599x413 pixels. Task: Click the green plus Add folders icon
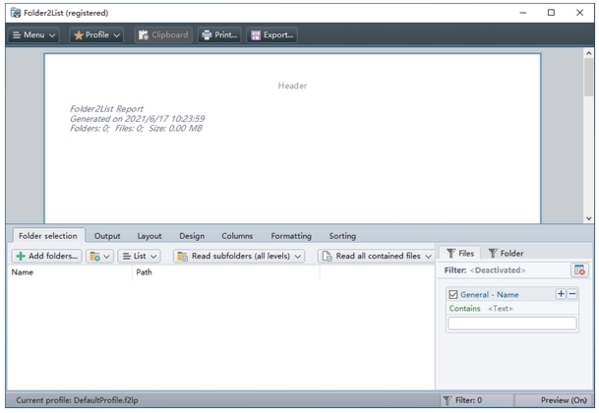(x=21, y=256)
